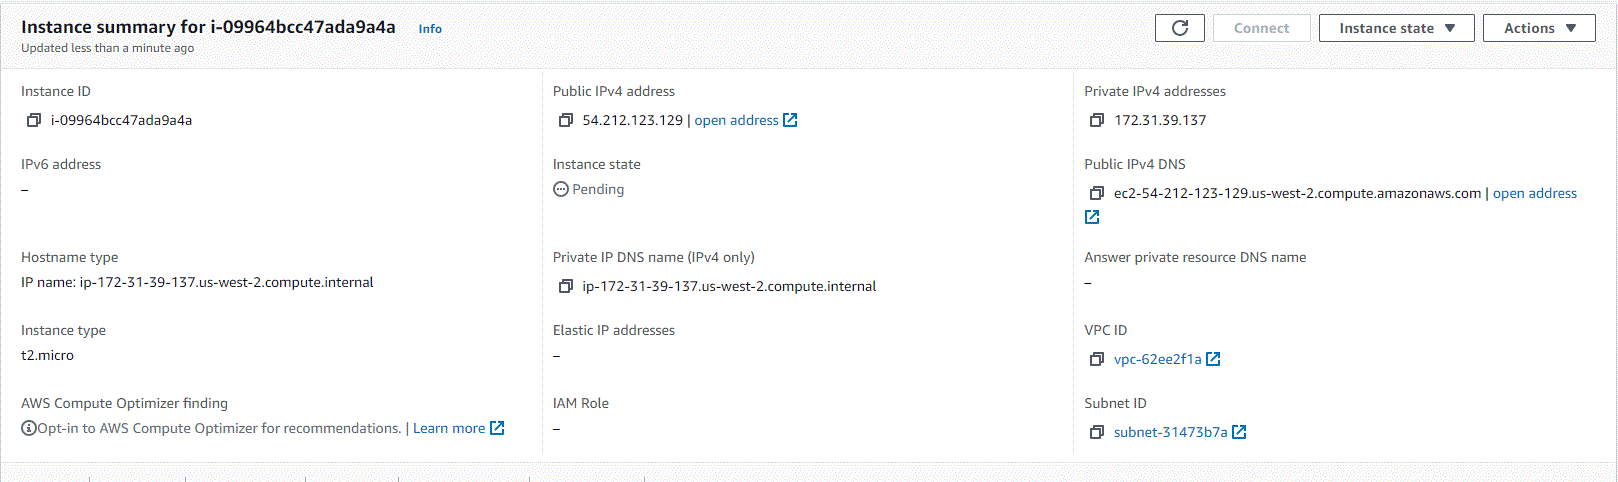
Task: Open the Info link beside instance summary
Action: click(430, 29)
